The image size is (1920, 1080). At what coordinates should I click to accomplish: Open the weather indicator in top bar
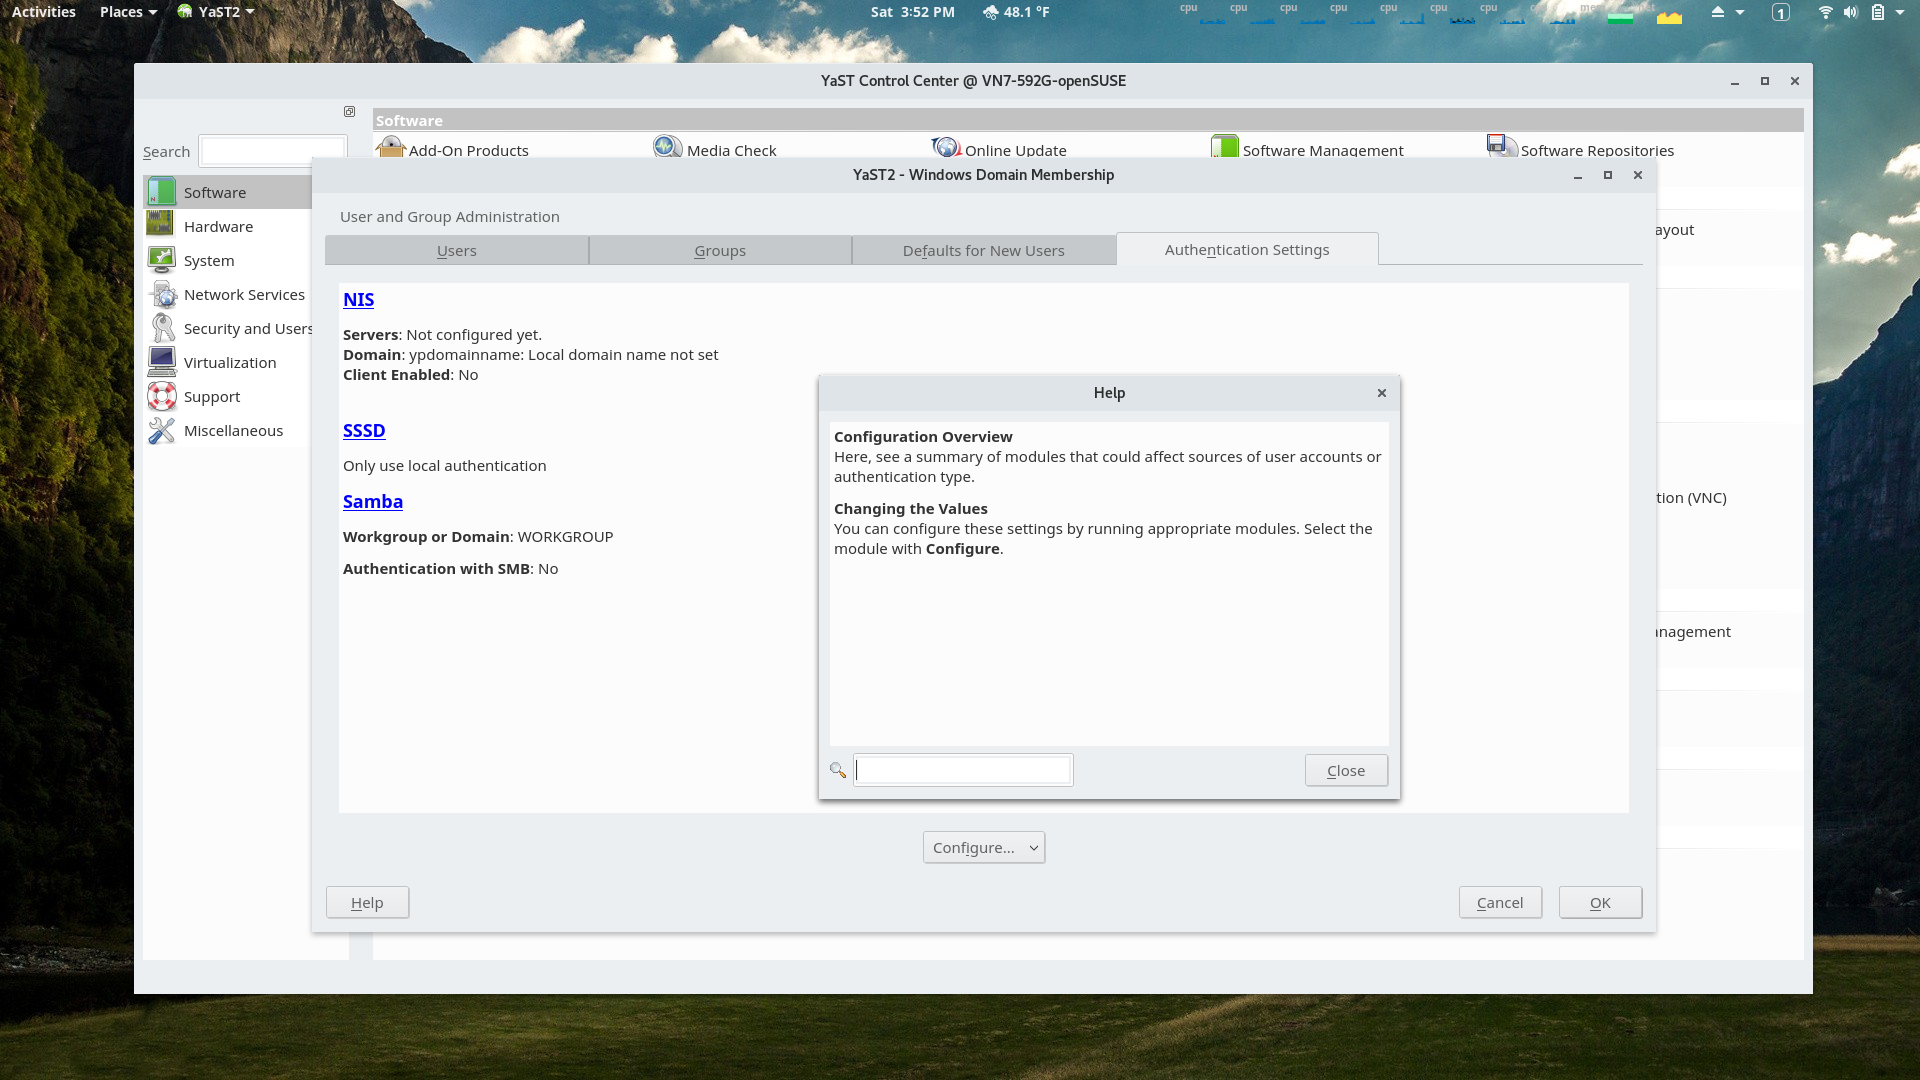coord(1015,12)
